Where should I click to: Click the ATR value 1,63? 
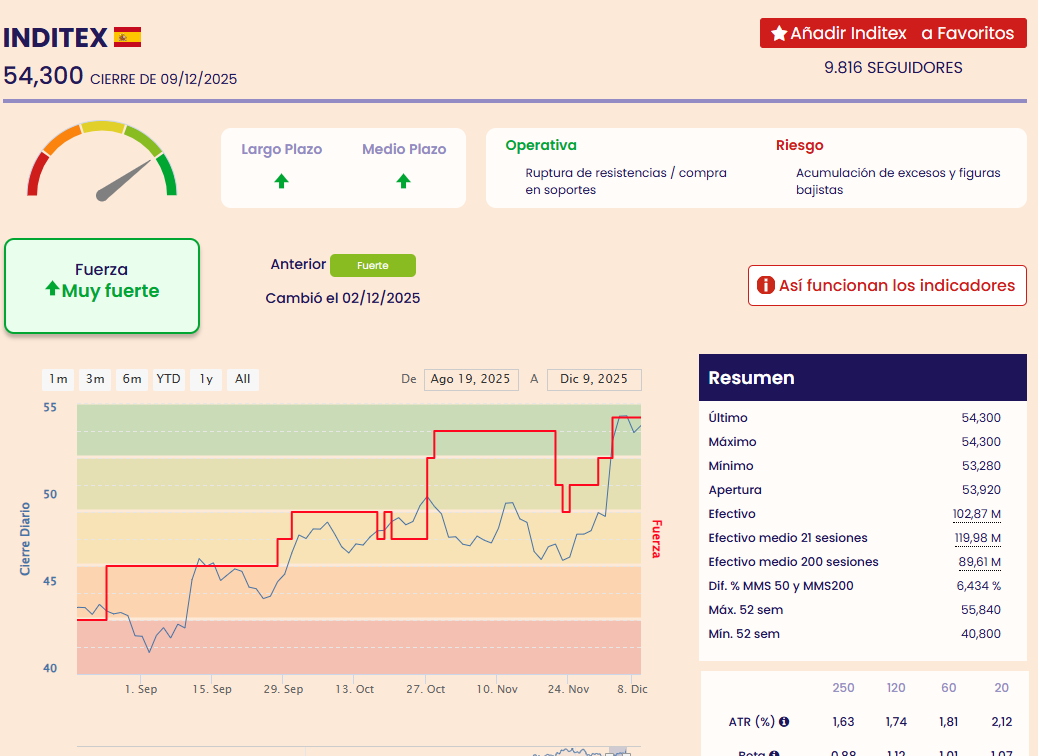click(x=843, y=722)
